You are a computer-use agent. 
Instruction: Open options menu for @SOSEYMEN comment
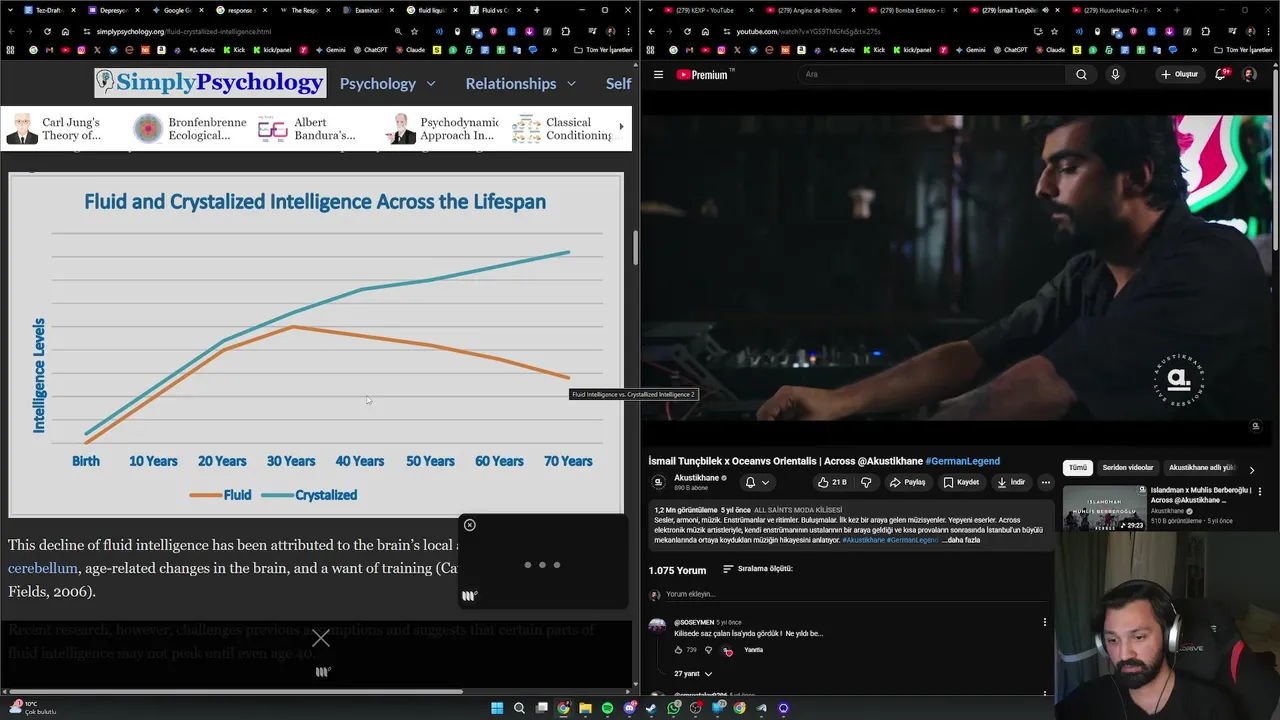tap(1045, 622)
